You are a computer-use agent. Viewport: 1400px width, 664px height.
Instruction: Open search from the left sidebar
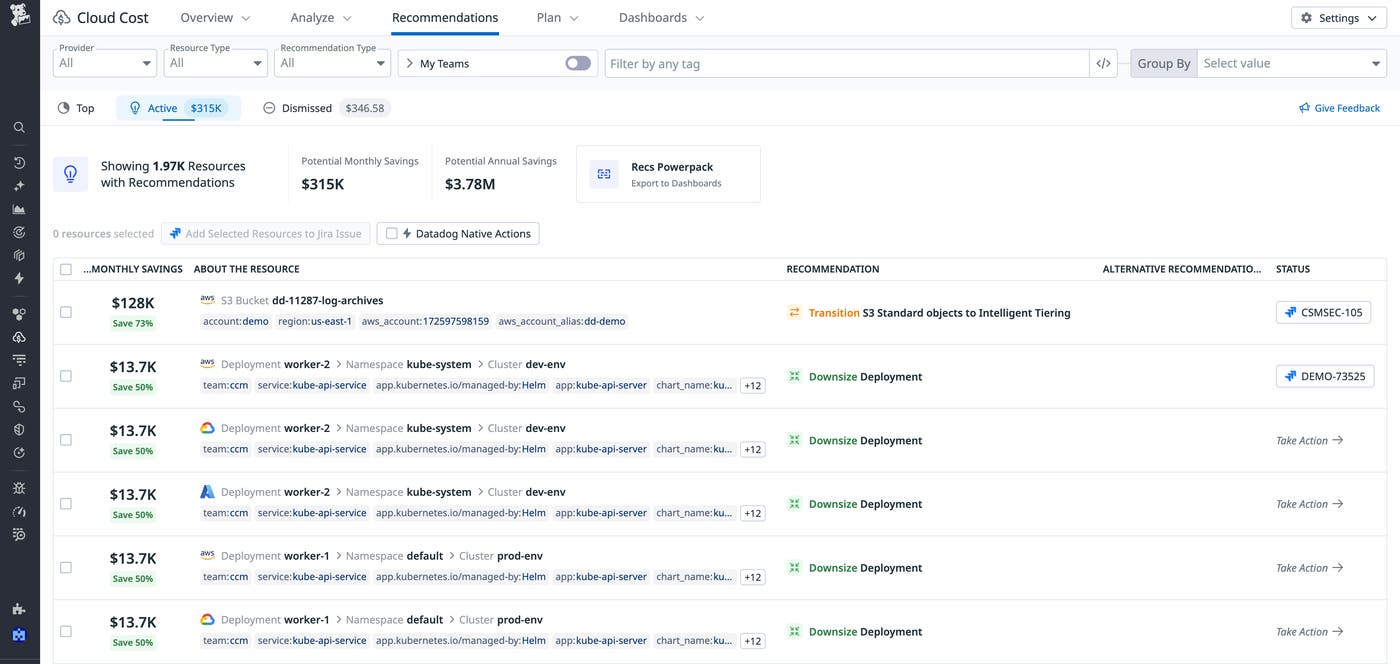16,126
